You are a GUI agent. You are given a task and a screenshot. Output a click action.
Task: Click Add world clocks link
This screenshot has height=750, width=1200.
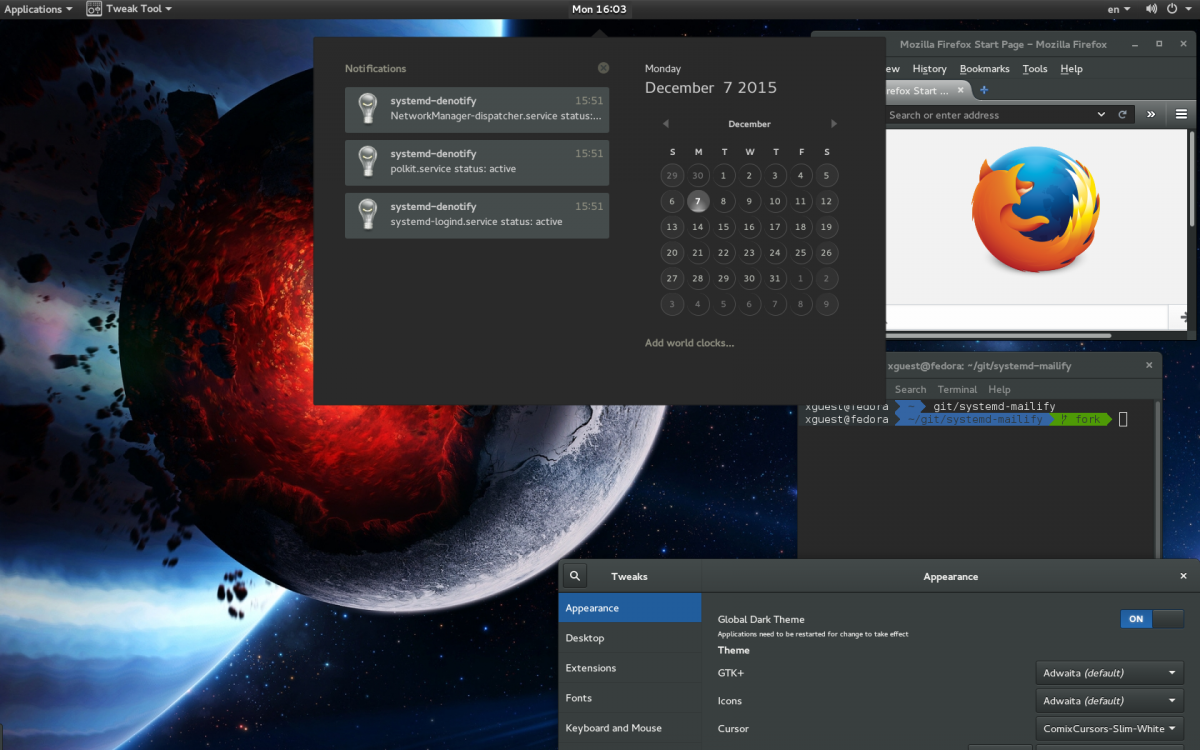pyautogui.click(x=689, y=343)
